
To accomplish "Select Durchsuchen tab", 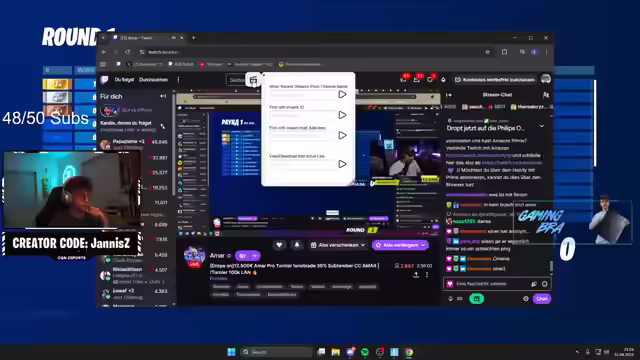I will pos(153,80).
